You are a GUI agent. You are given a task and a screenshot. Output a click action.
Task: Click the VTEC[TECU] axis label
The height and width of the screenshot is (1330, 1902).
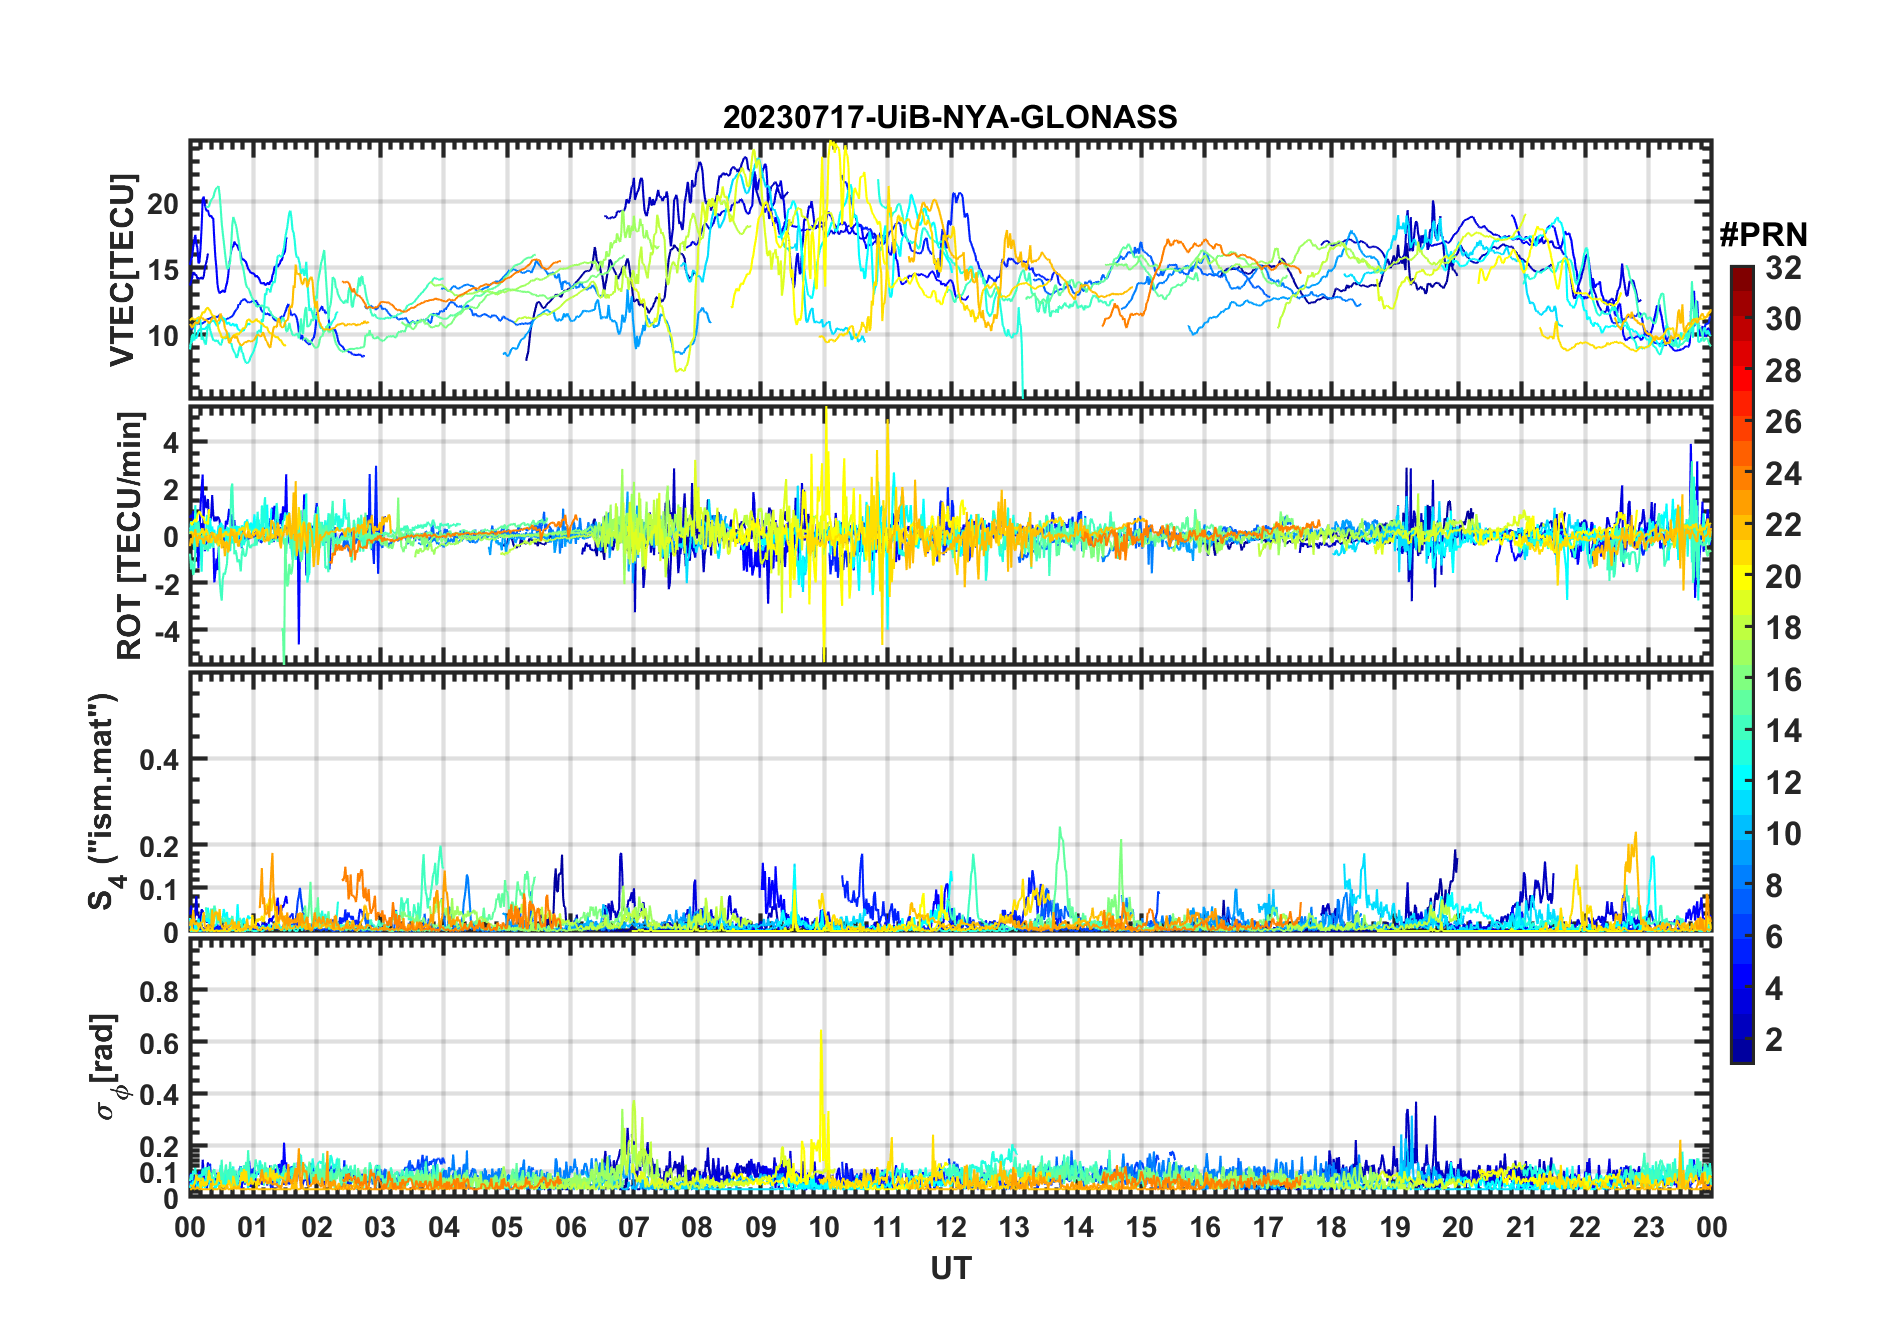click(122, 270)
